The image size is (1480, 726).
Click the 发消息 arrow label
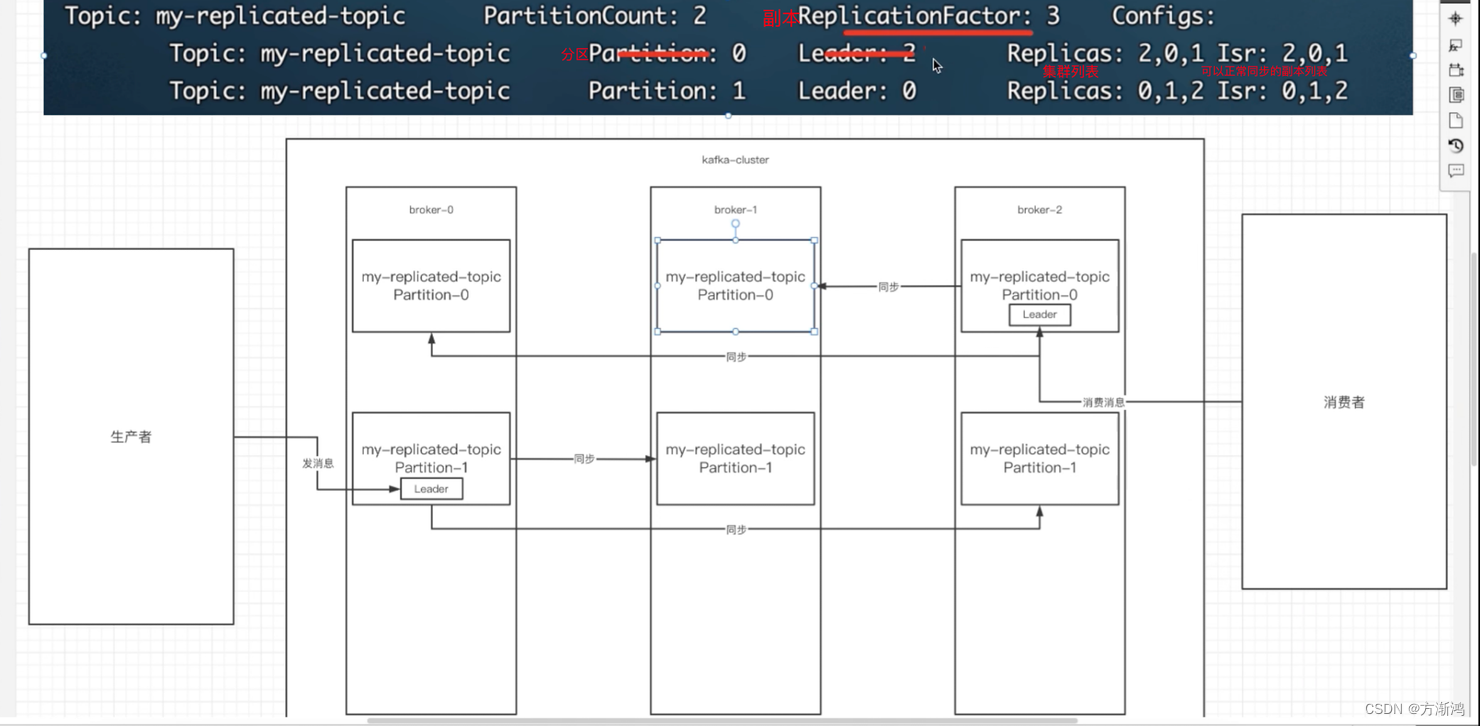[318, 464]
